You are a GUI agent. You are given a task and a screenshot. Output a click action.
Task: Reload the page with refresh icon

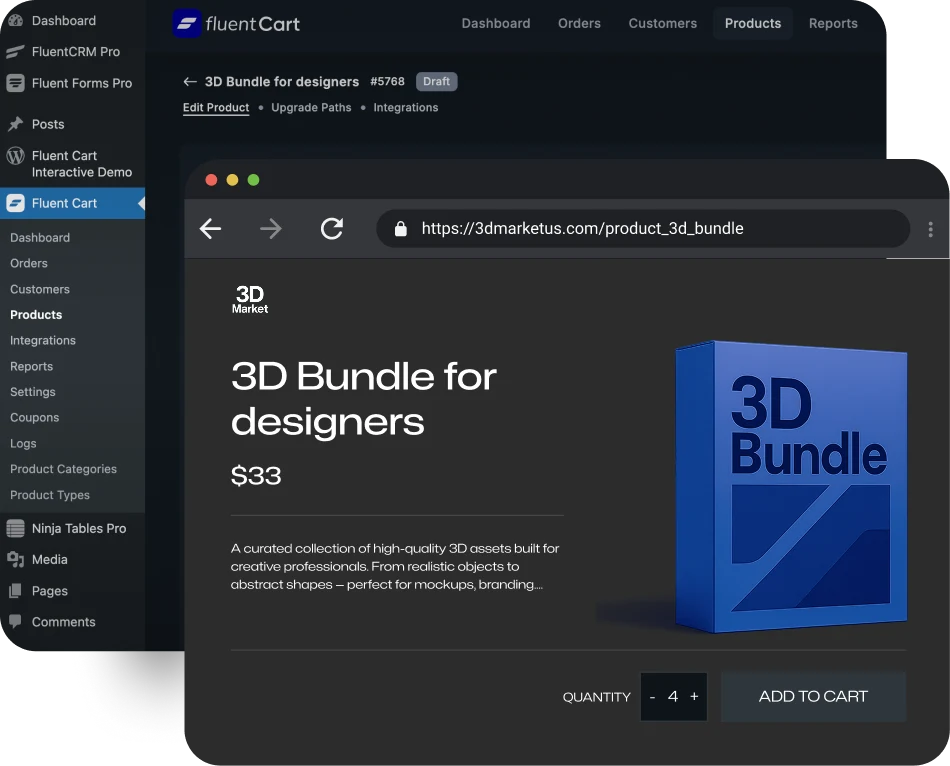[x=332, y=229]
